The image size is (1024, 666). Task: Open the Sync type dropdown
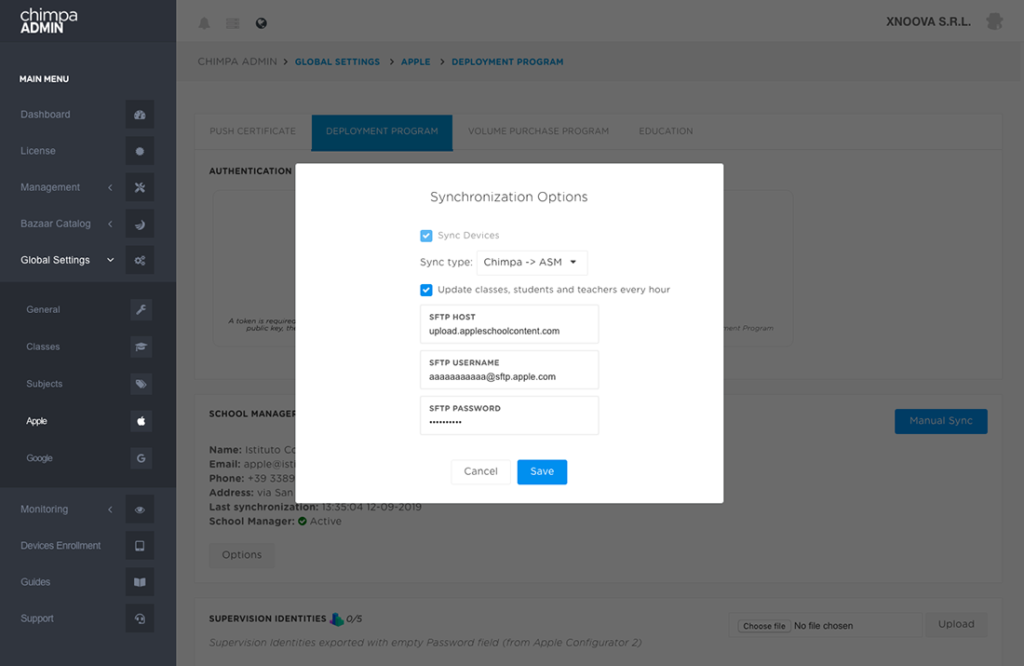tap(532, 262)
